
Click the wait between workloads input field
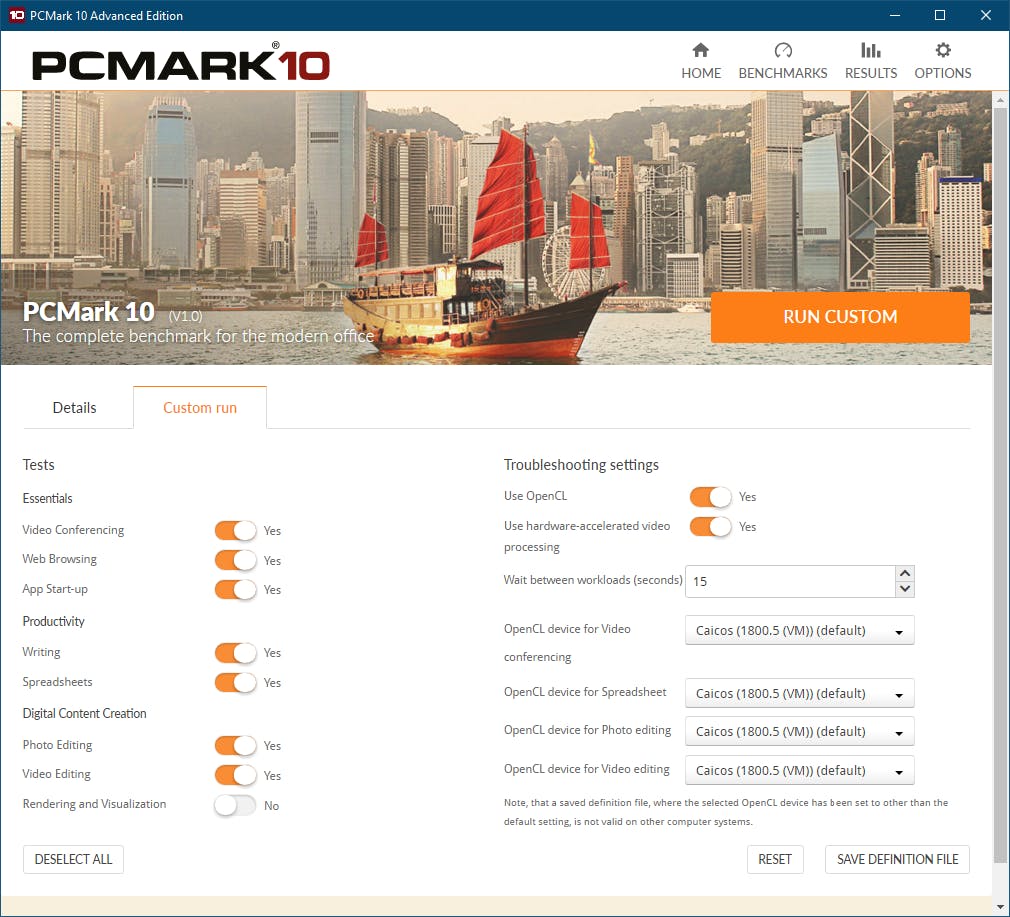pos(790,581)
